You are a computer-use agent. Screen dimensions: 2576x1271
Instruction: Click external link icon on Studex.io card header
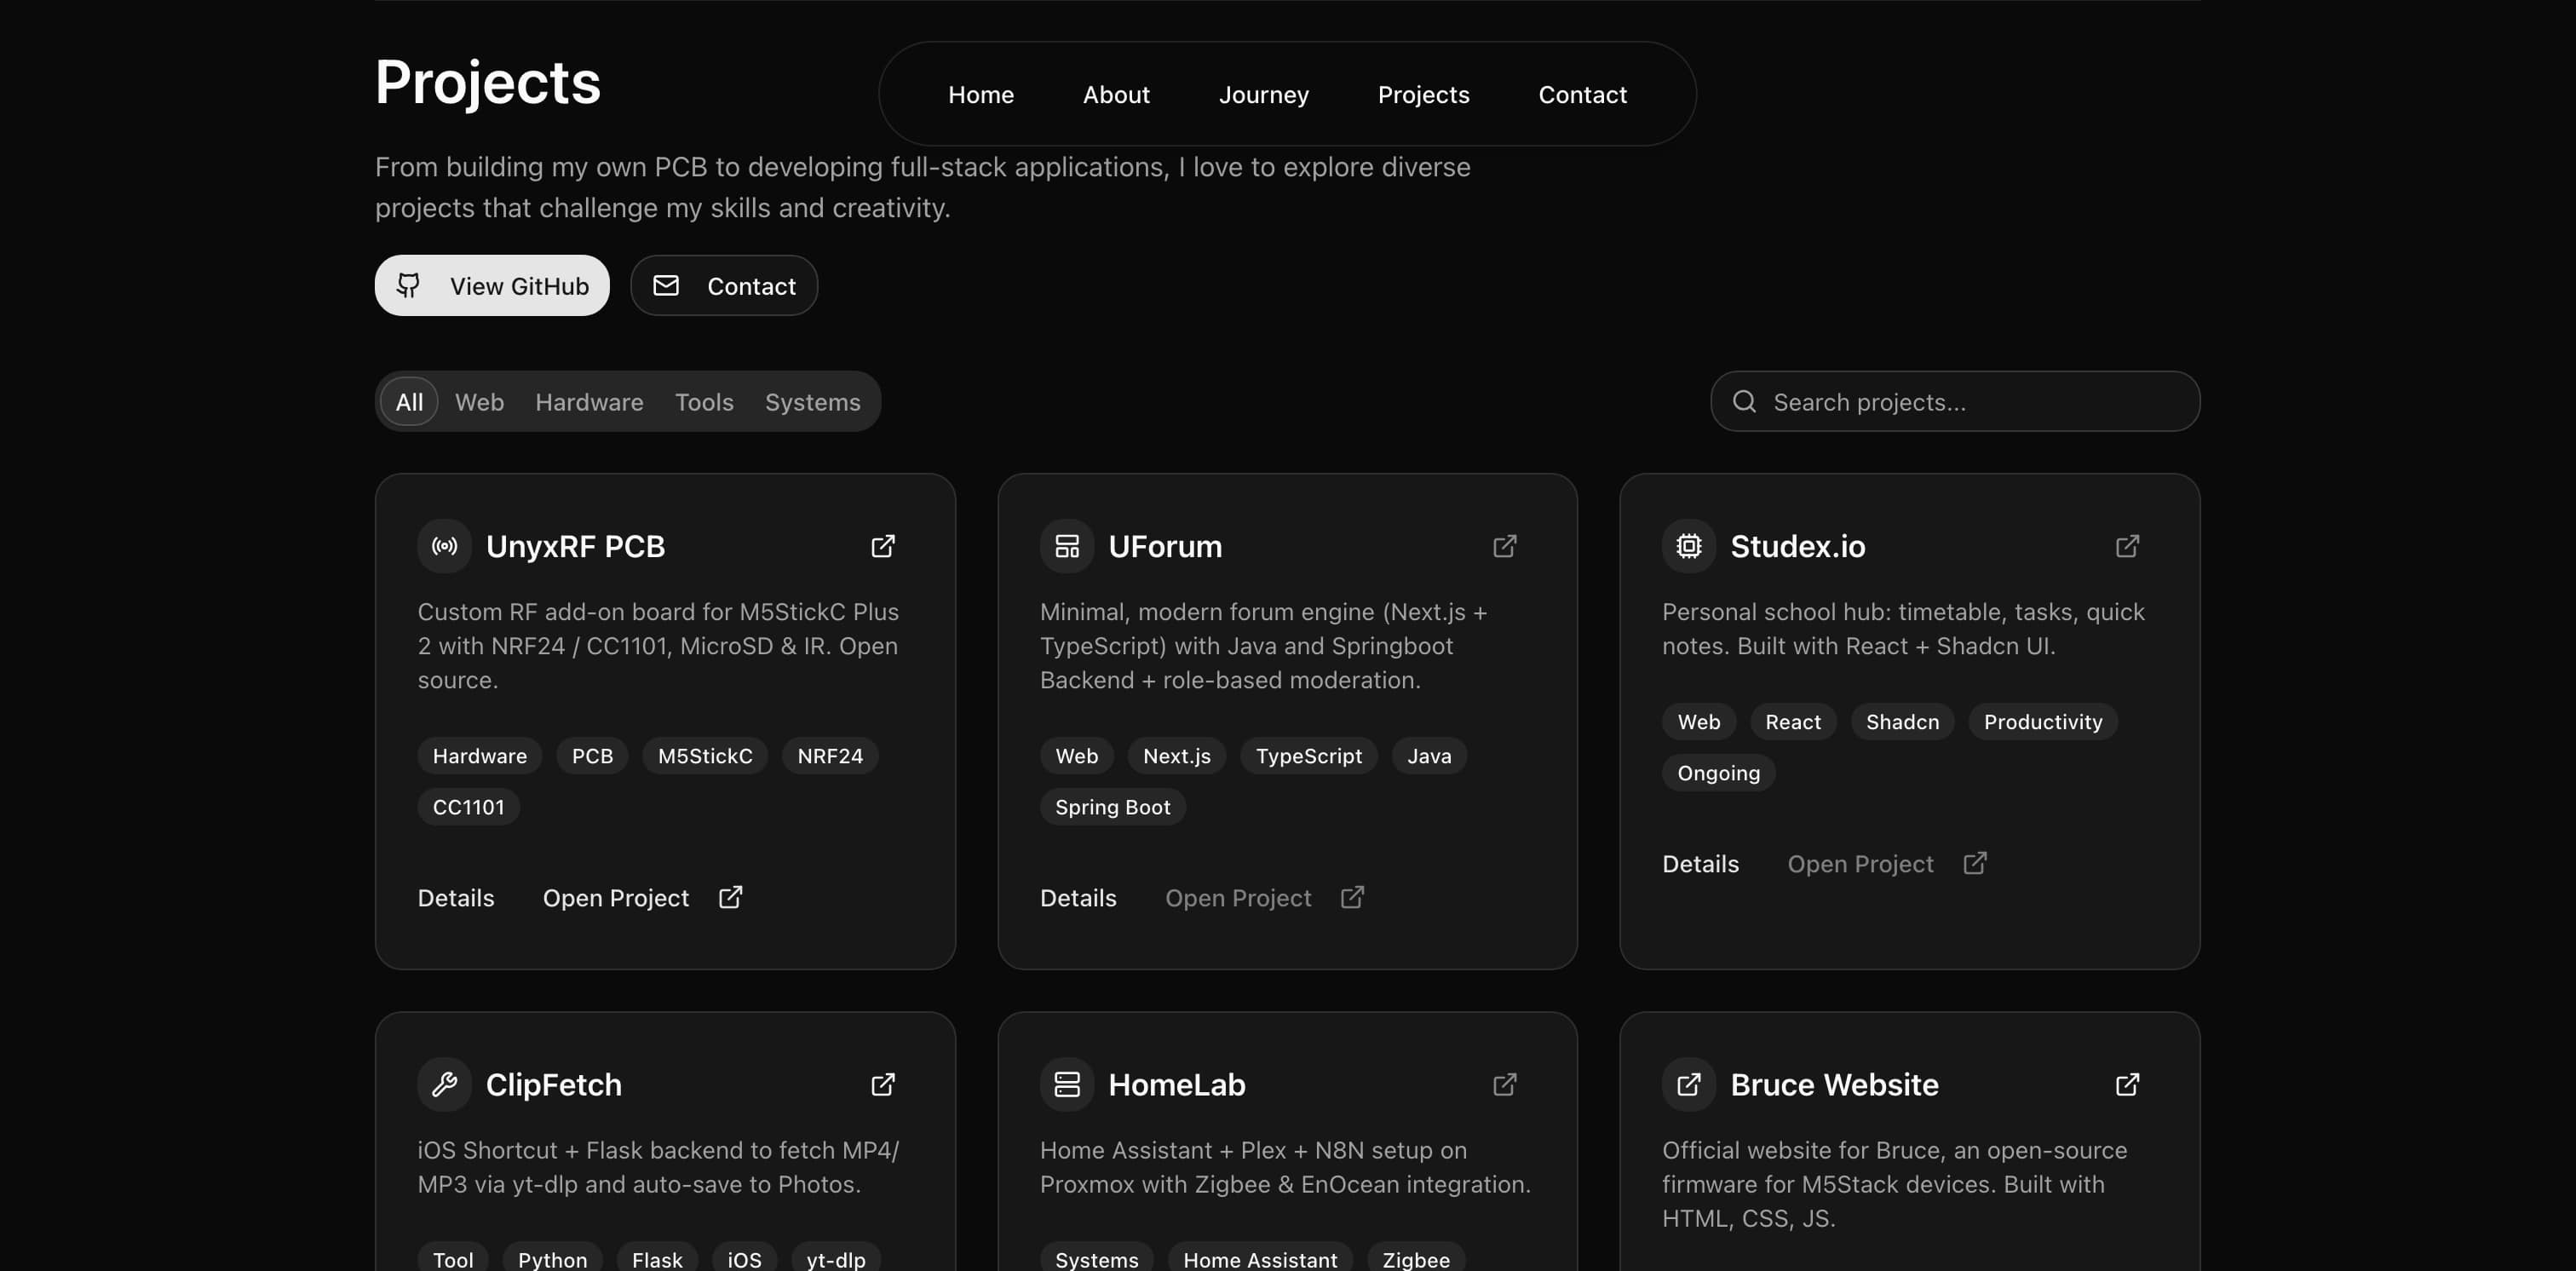click(x=2127, y=546)
